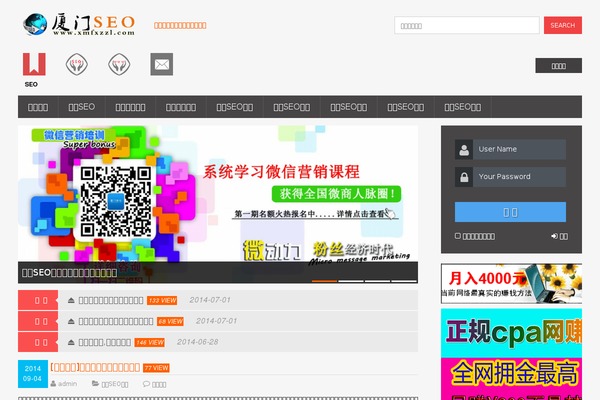Click the admin author link
This screenshot has height=400, width=600.
pyautogui.click(x=67, y=384)
